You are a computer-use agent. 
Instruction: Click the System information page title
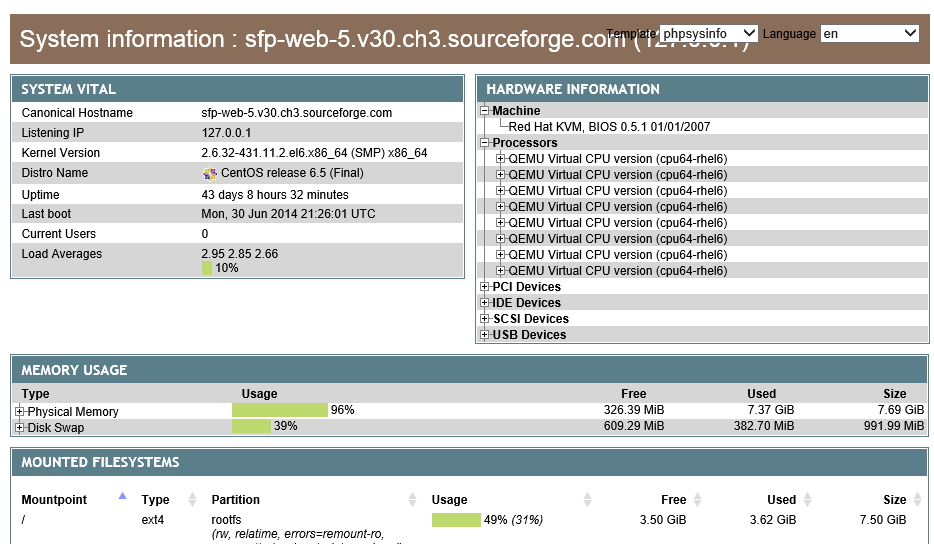point(384,39)
